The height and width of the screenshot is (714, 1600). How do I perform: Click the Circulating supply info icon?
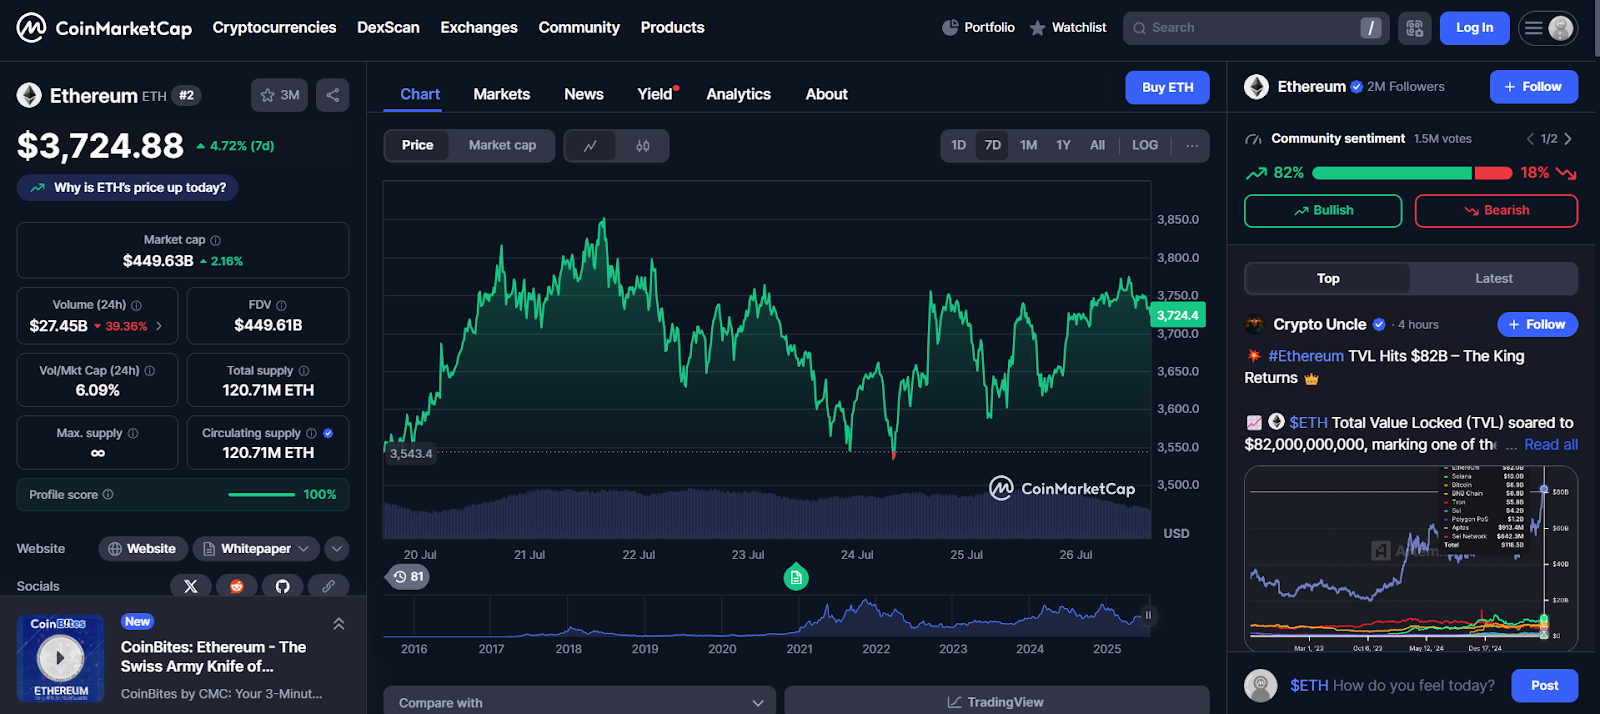311,433
